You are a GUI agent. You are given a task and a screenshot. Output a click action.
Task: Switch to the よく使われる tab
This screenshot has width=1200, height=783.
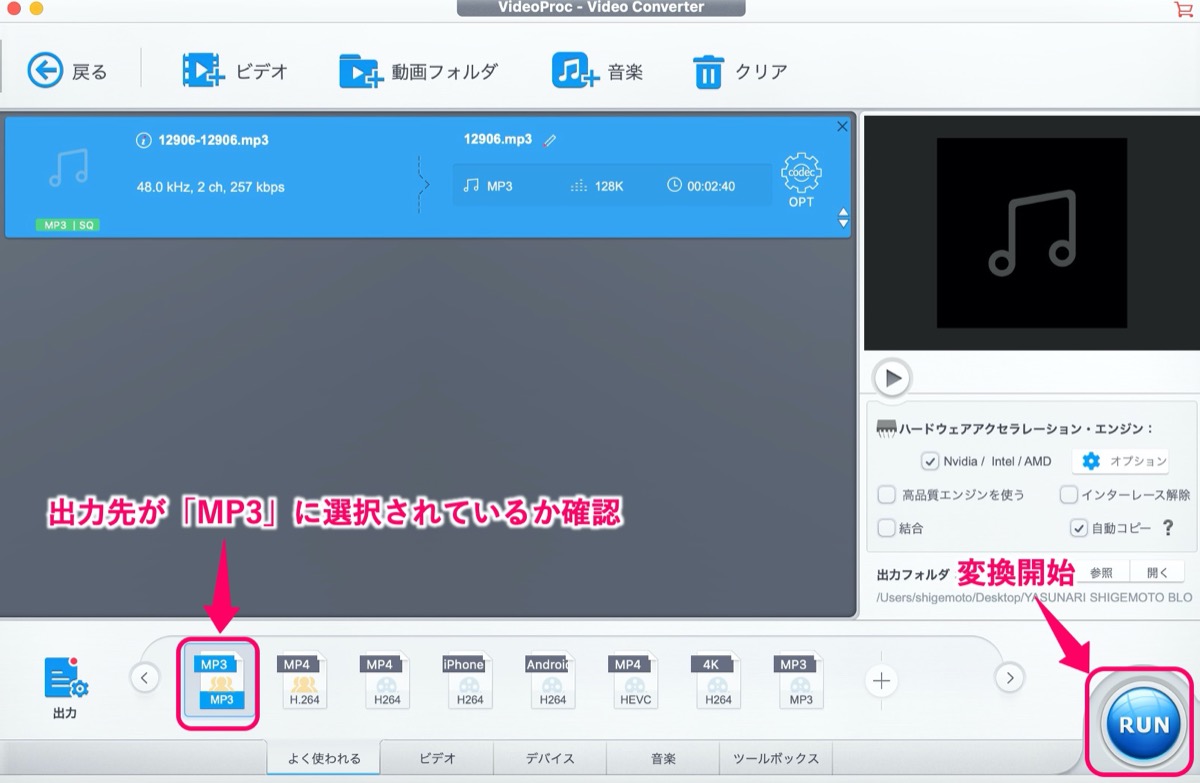[323, 757]
